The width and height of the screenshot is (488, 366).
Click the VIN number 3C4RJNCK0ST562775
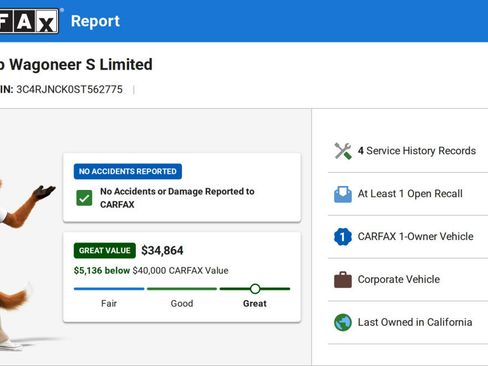click(70, 89)
